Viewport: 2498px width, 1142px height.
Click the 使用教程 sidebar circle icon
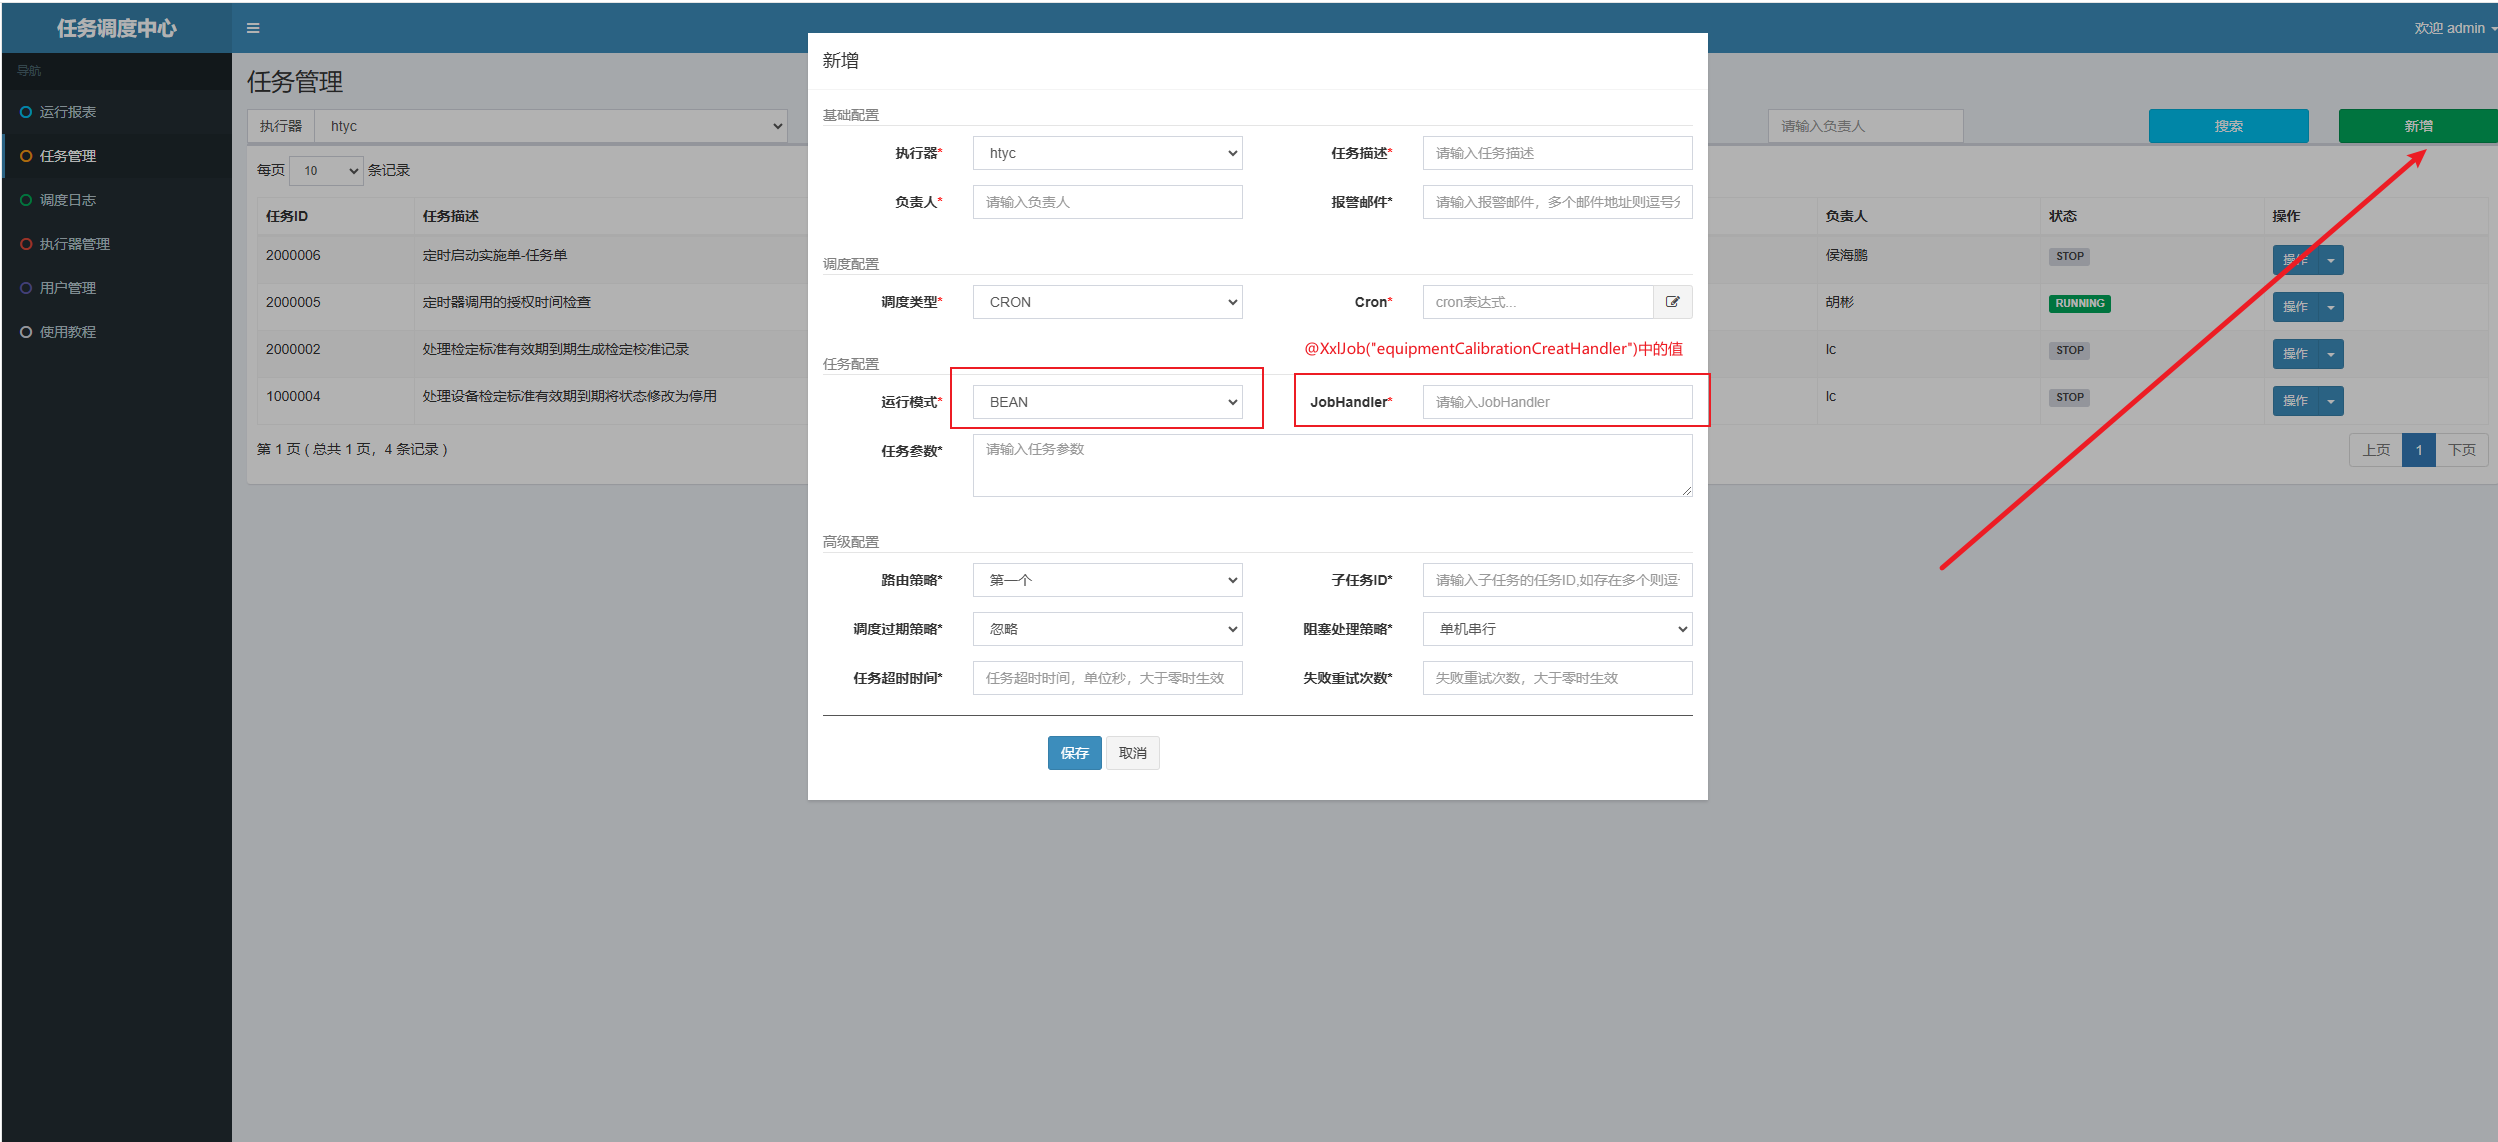[26, 332]
